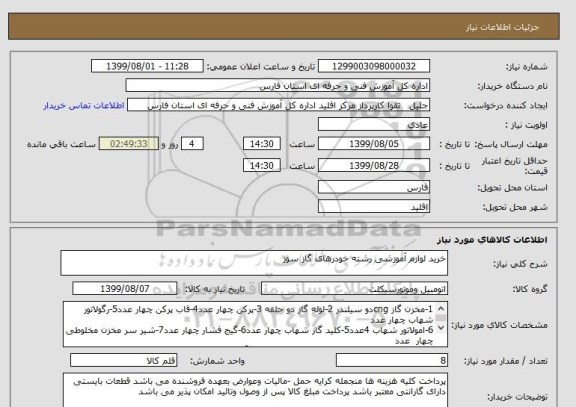Click the buyer notes text area

tap(255, 390)
